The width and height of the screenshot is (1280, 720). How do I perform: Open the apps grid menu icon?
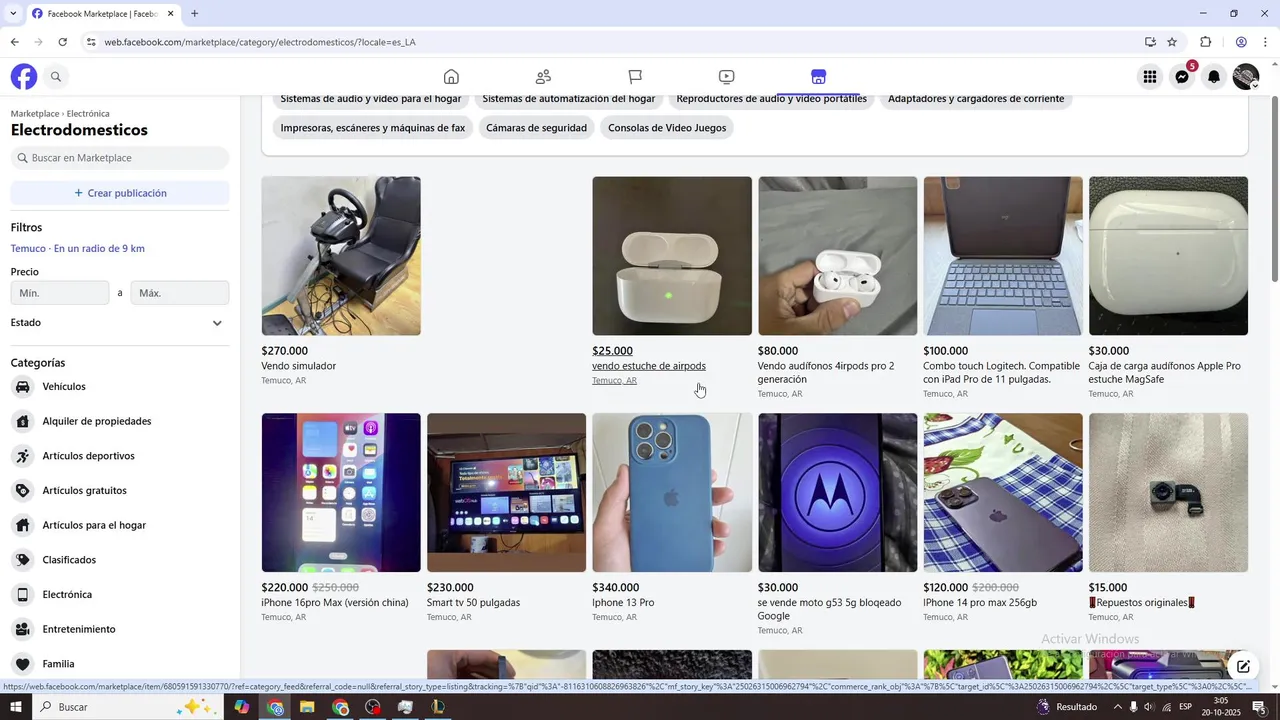[1150, 77]
